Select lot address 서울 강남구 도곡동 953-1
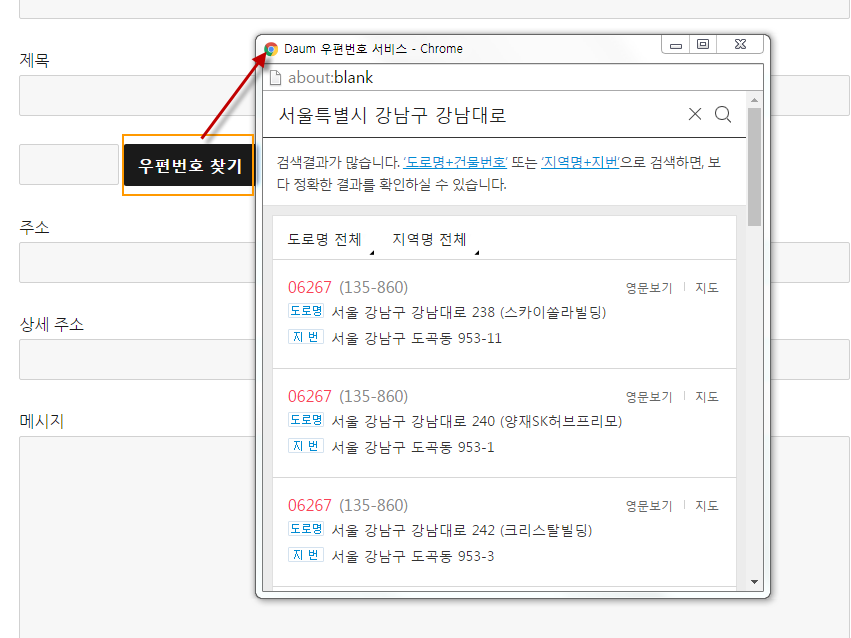This screenshot has width=851, height=638. [x=412, y=448]
